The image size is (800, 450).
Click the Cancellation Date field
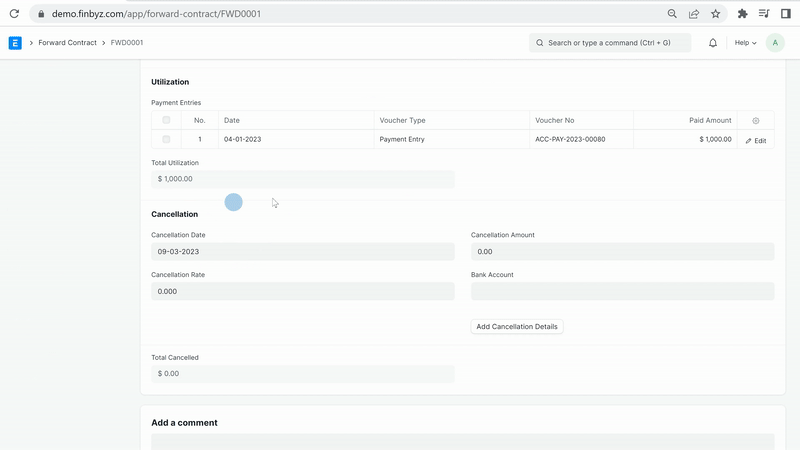(302, 252)
